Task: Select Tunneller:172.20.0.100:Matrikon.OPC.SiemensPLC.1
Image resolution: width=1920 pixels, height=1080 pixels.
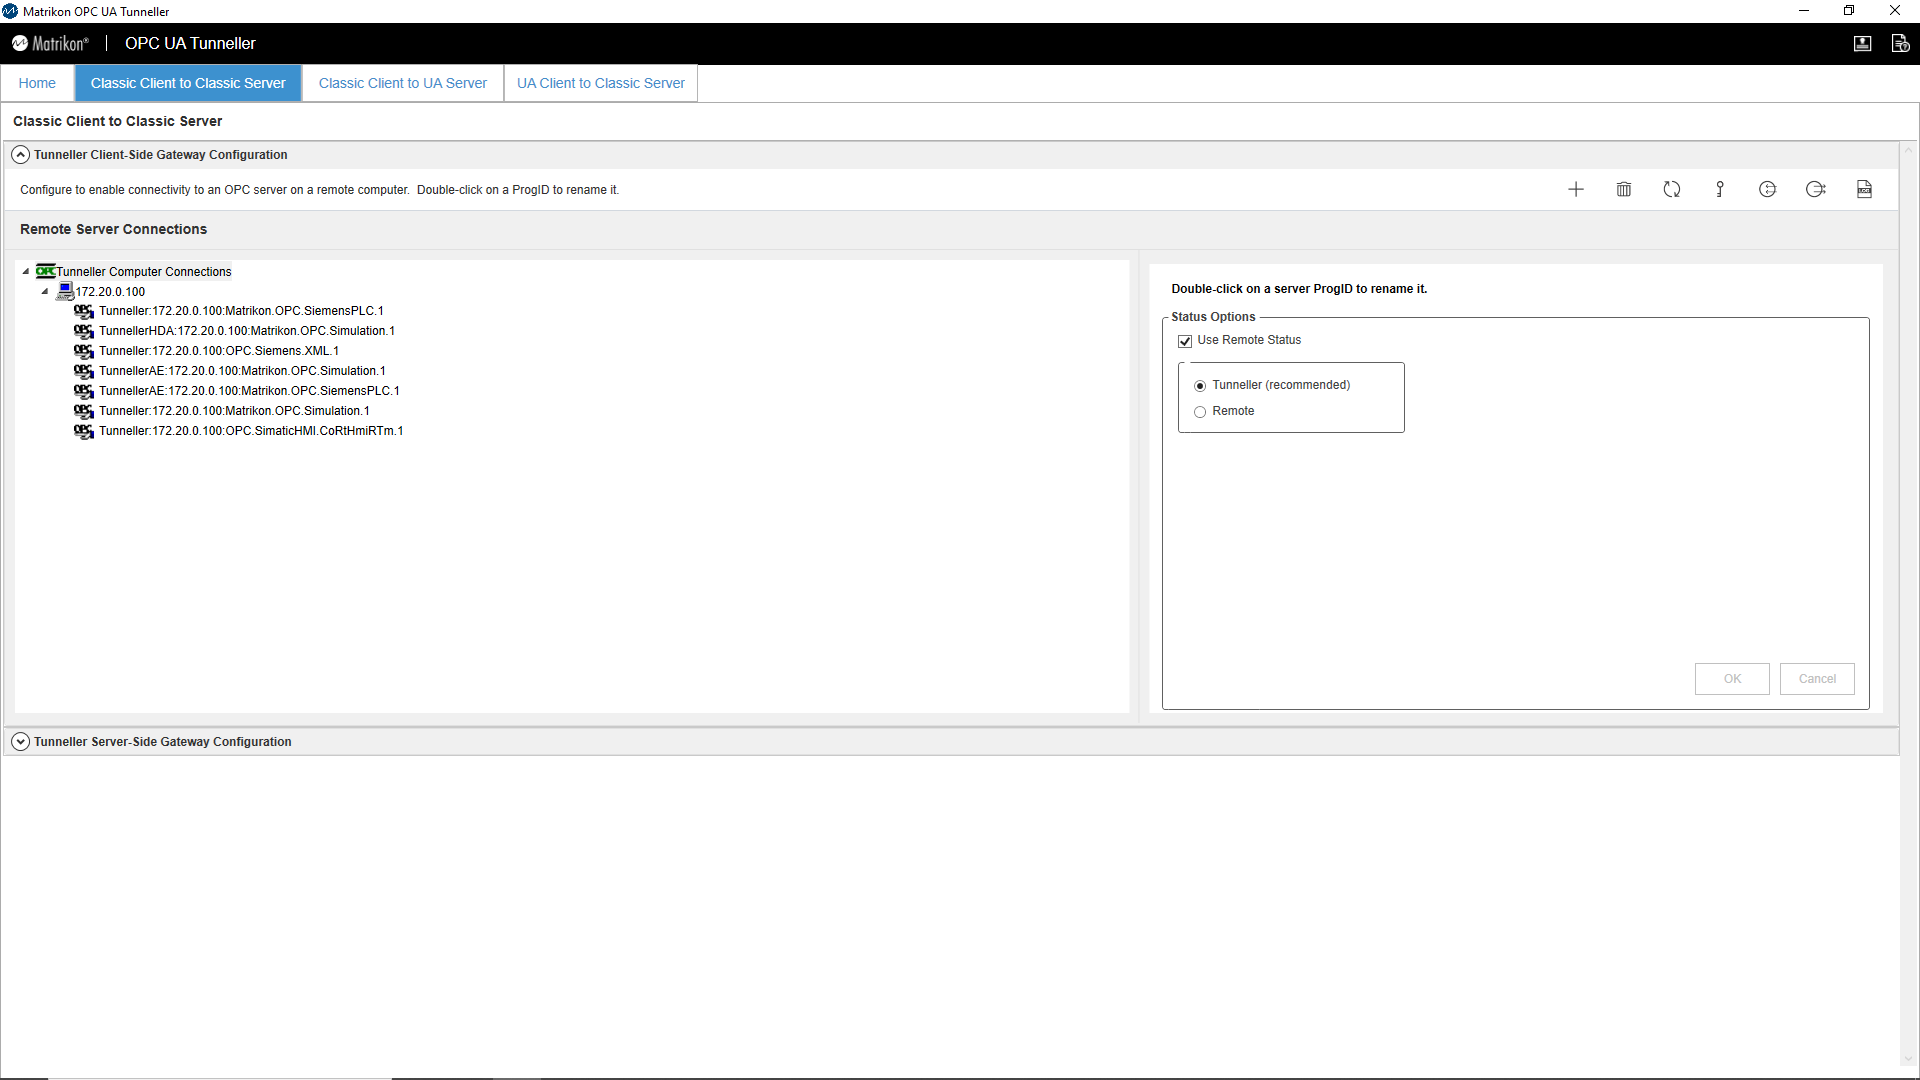Action: coord(241,311)
